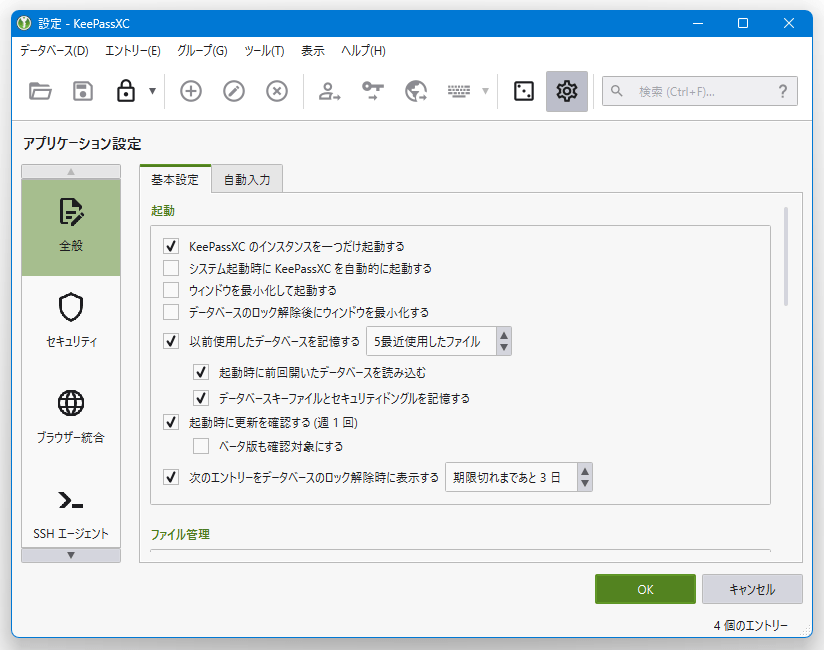
Task: Switch to the 自動入力 tab
Action: [x=247, y=180]
